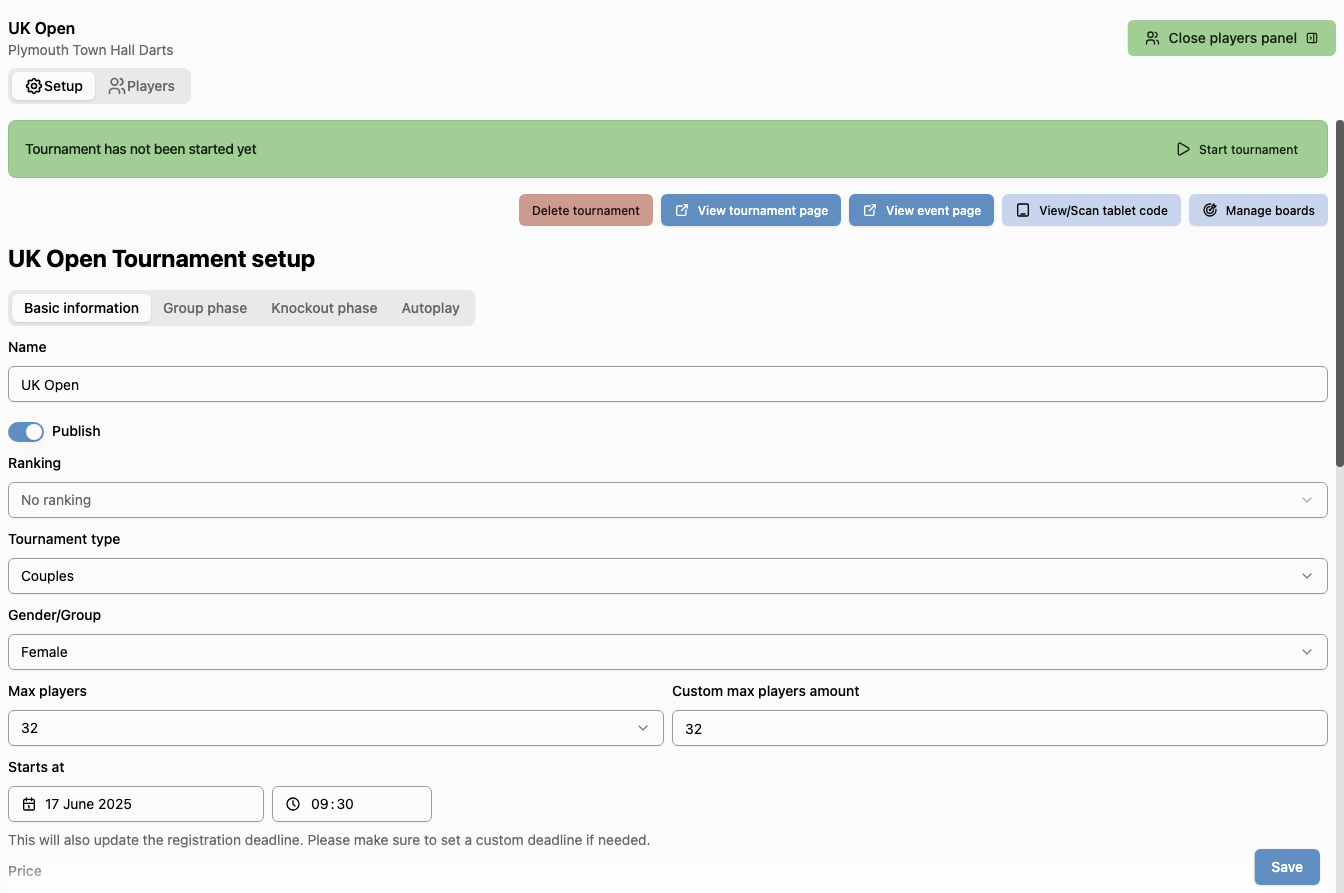Click the Manage boards button
Viewport: 1344px width, 893px height.
click(1258, 210)
